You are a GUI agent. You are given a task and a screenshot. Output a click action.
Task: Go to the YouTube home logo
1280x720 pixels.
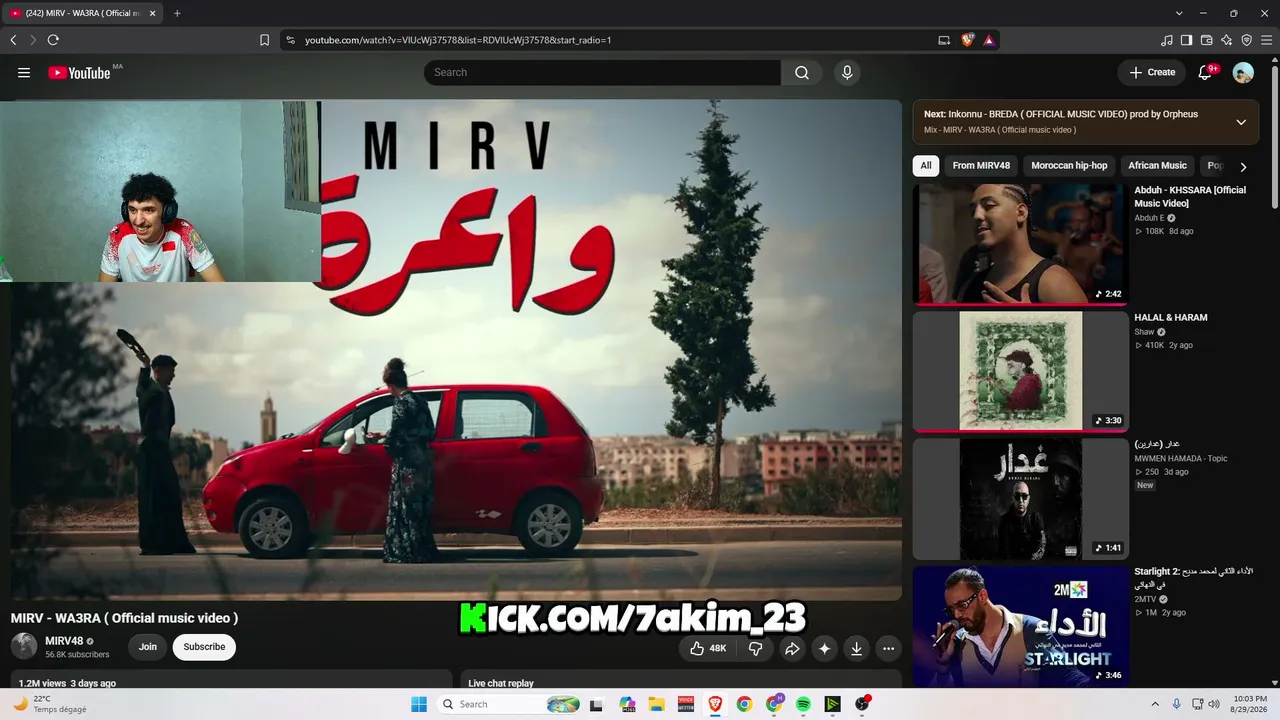click(79, 72)
